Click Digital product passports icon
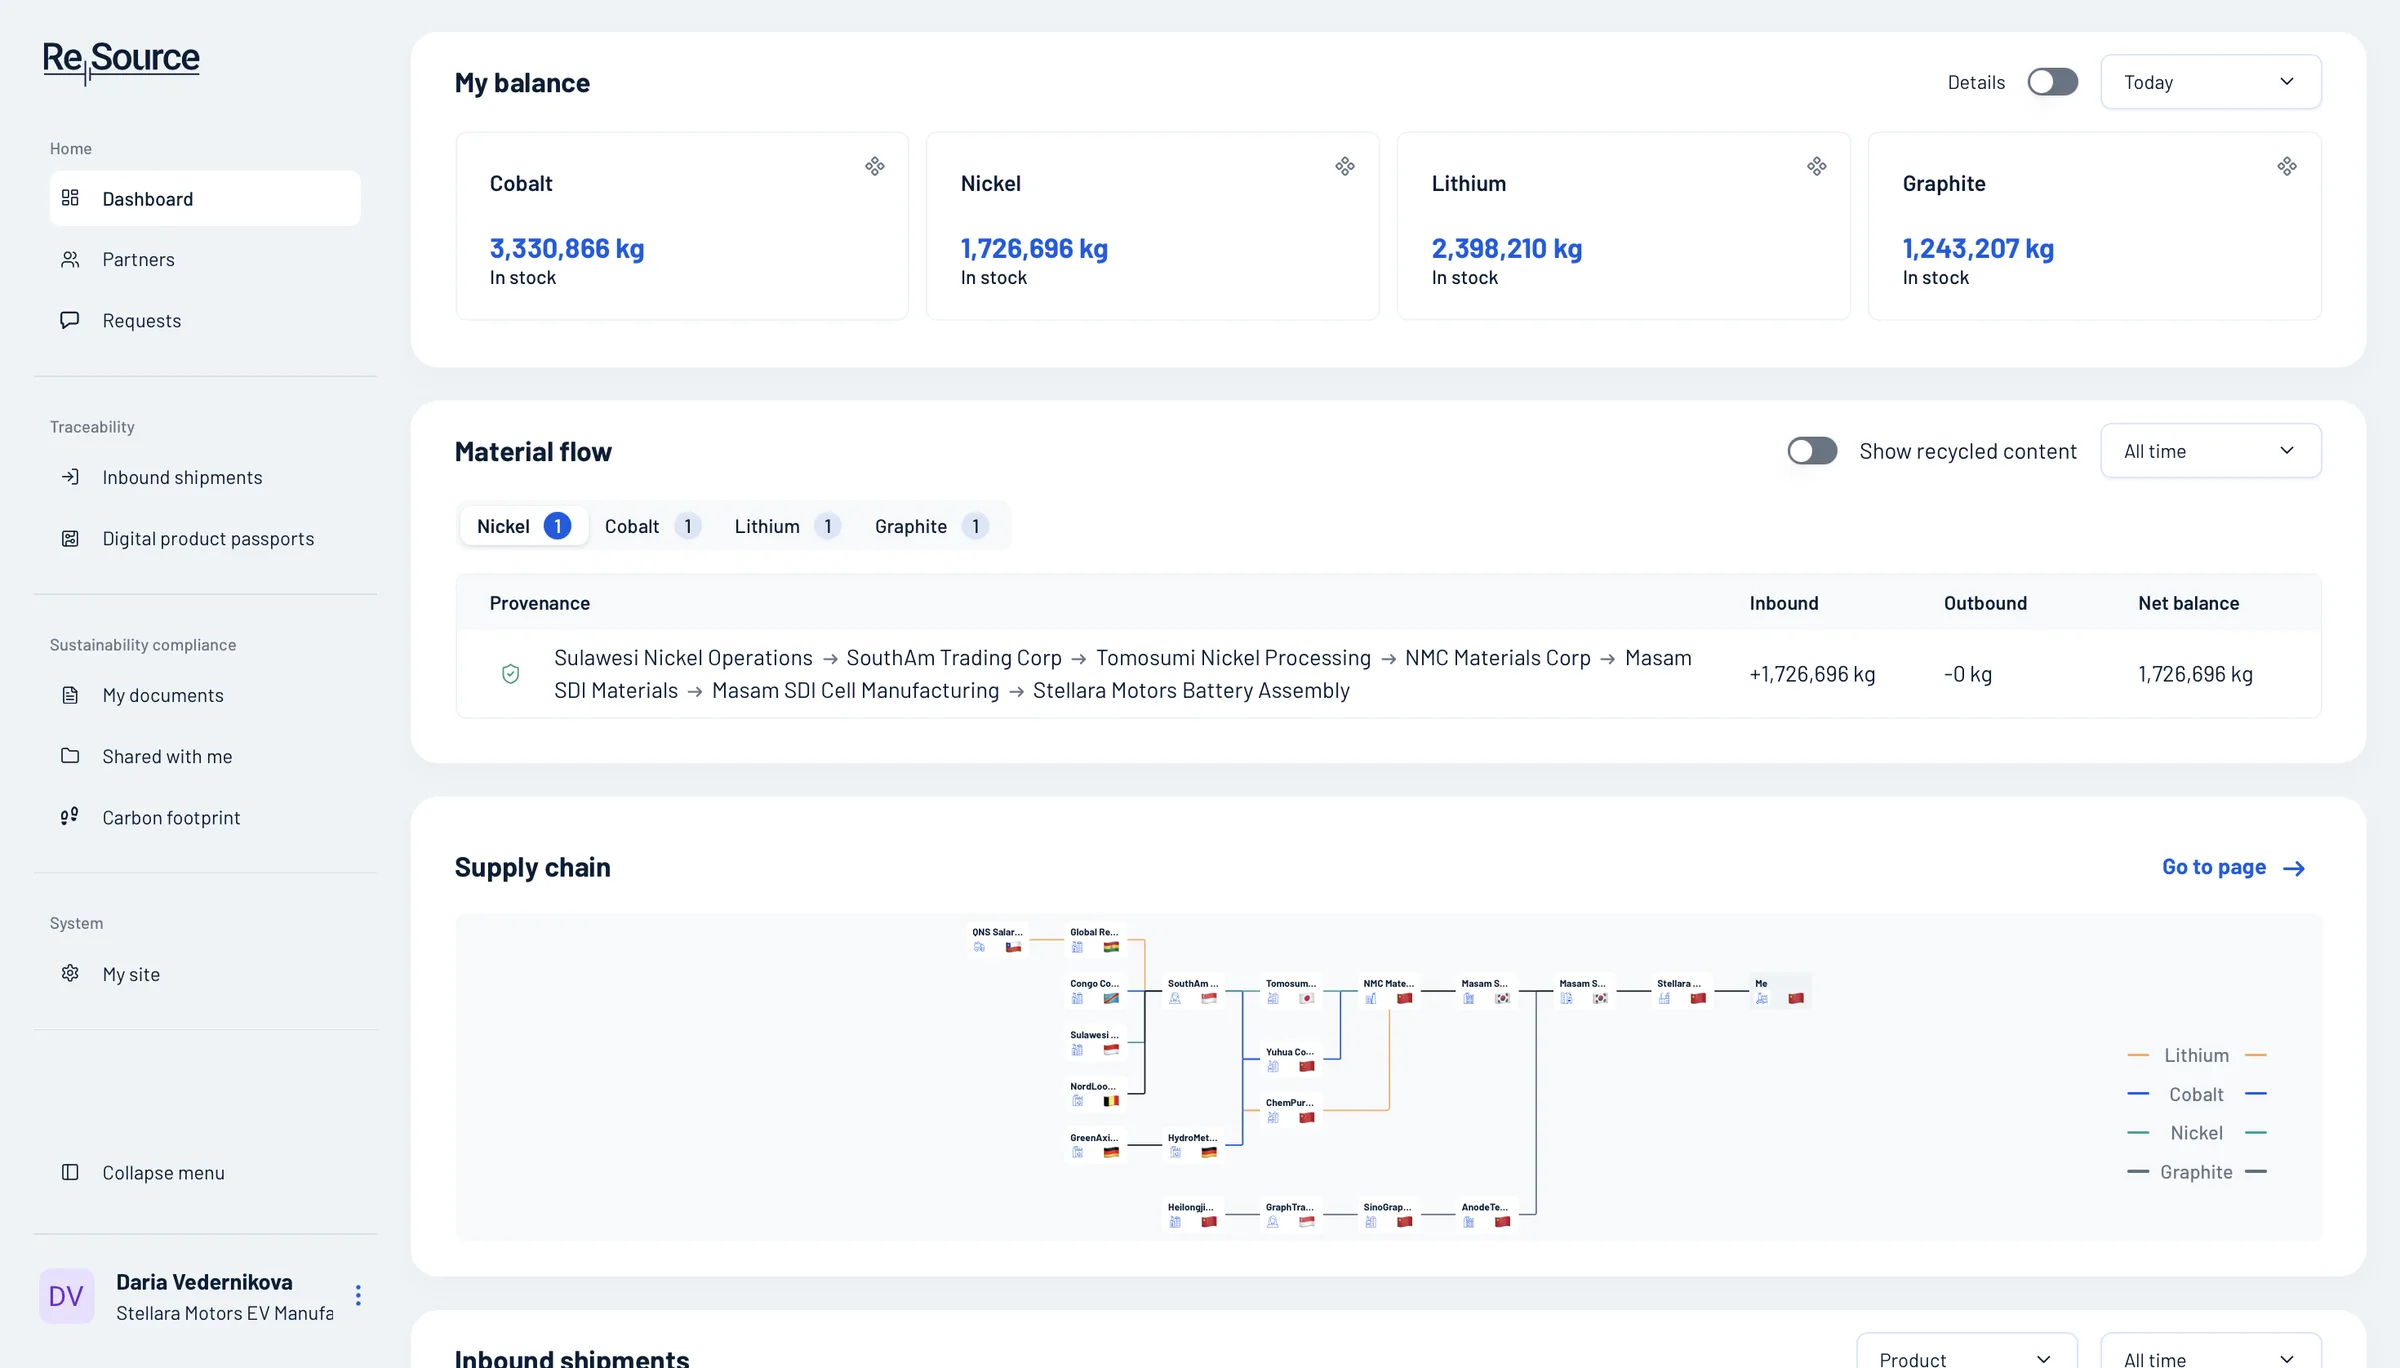2400x1368 pixels. 70,539
